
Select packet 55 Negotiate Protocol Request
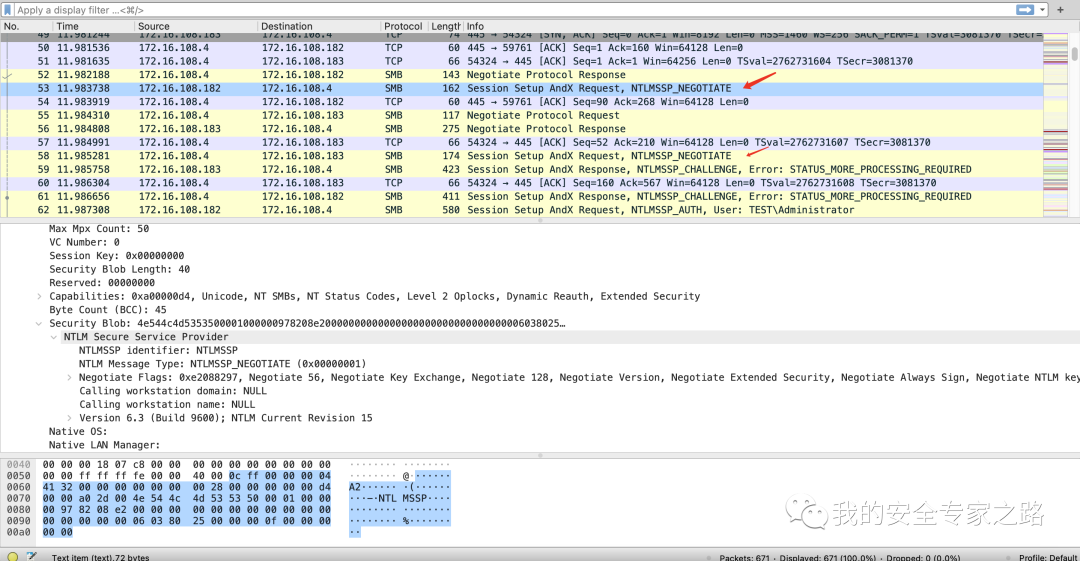tap(521, 115)
